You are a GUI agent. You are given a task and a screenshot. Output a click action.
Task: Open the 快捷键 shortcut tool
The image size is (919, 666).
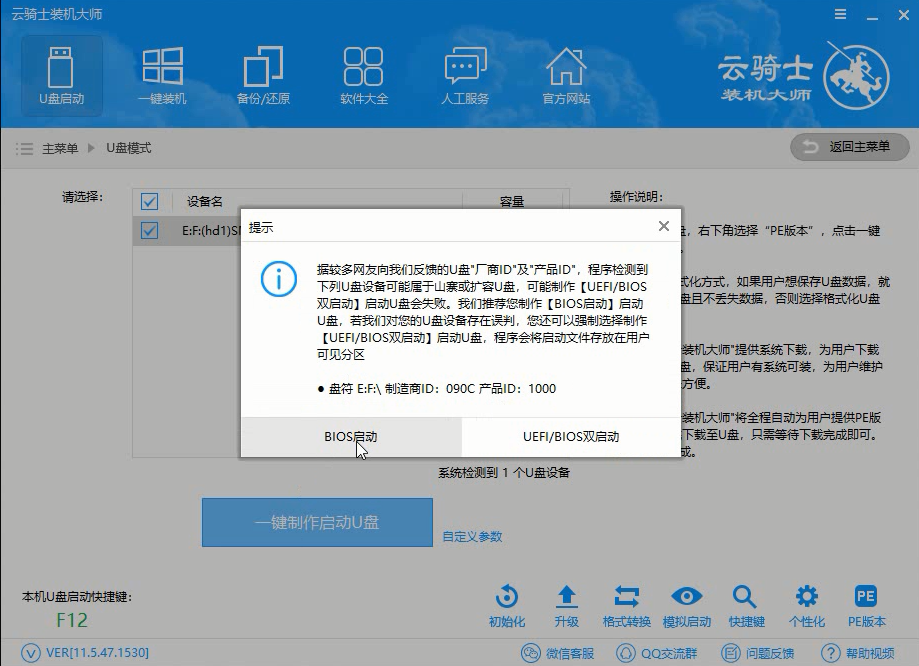tap(746, 597)
